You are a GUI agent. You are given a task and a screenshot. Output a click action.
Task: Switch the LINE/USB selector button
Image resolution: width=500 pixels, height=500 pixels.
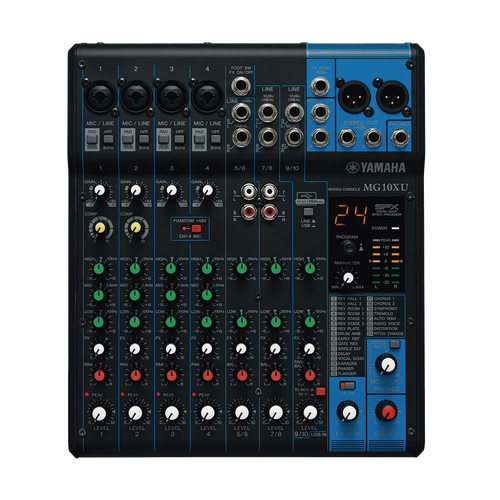[x=309, y=212]
